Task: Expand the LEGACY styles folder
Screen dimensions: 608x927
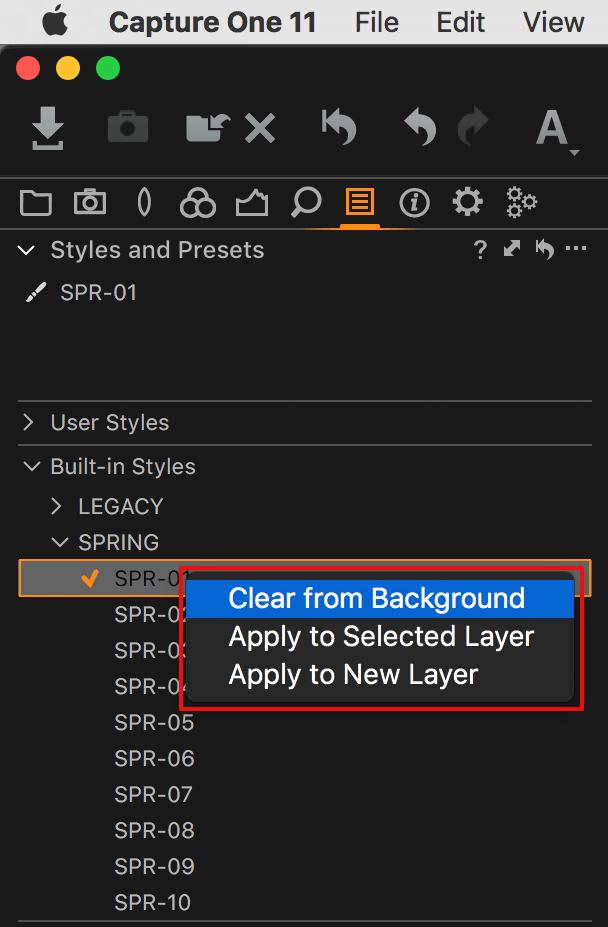Action: coord(57,506)
